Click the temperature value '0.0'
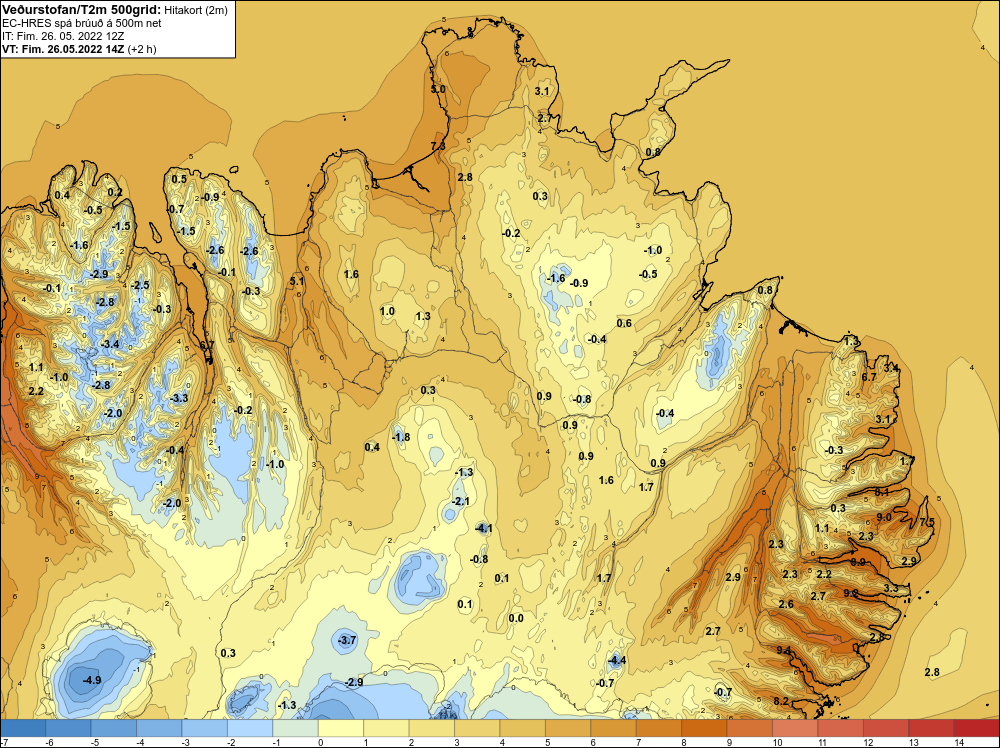Screen dimensions: 1000x748 tap(516, 618)
